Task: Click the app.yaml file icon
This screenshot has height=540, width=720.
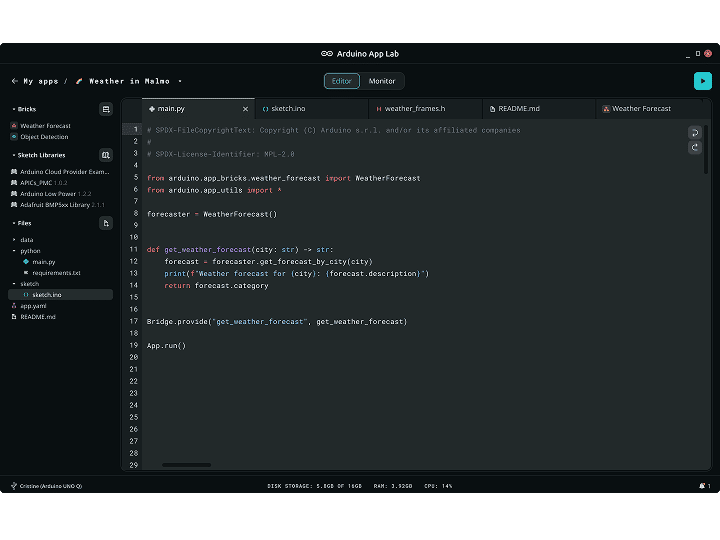Action: click(x=14, y=306)
